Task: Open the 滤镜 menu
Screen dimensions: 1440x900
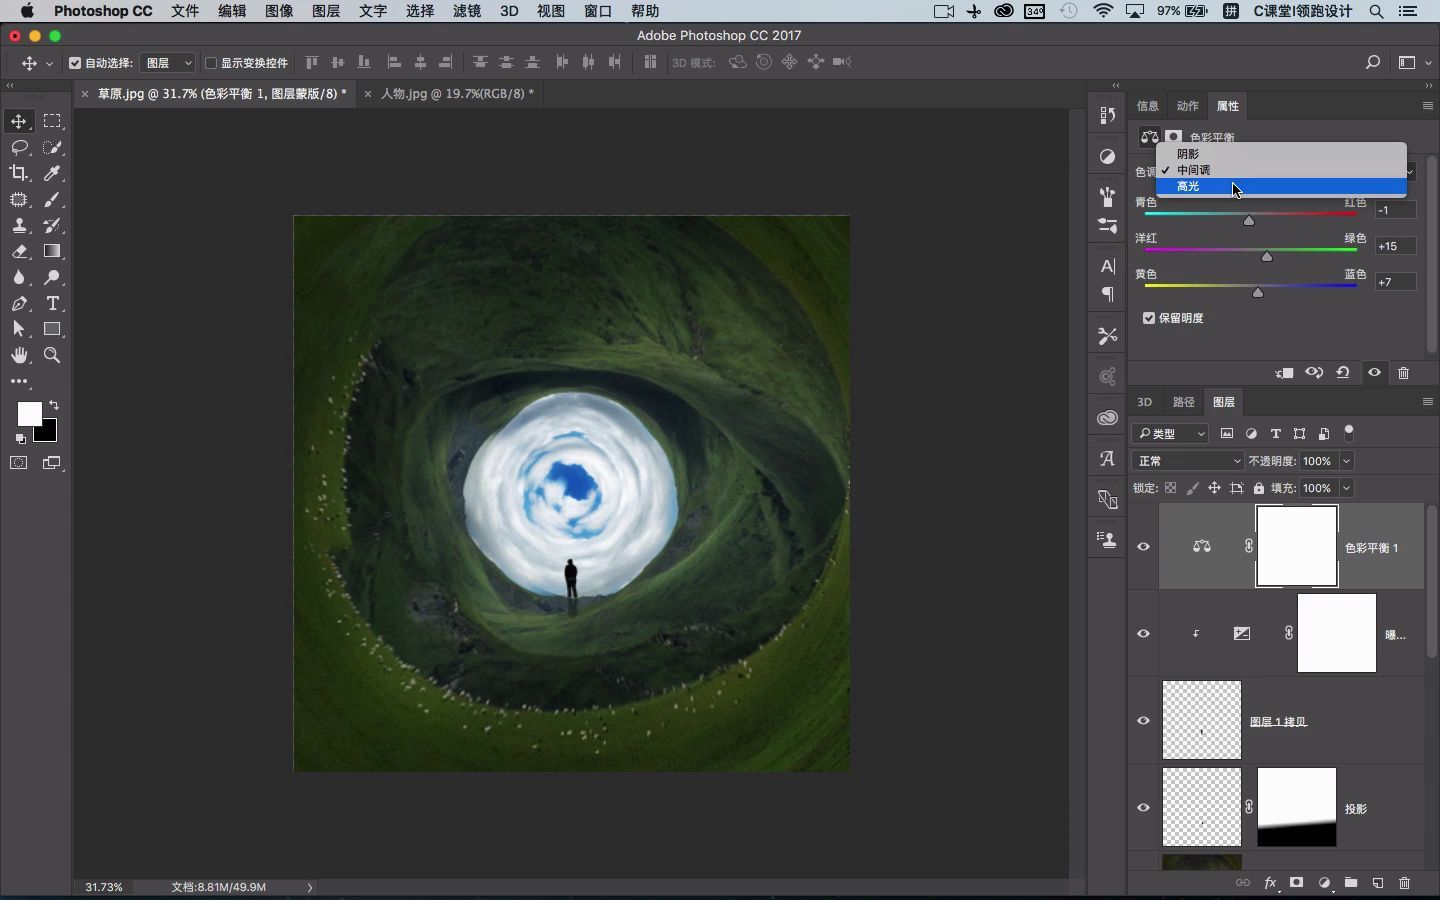Action: click(x=467, y=11)
